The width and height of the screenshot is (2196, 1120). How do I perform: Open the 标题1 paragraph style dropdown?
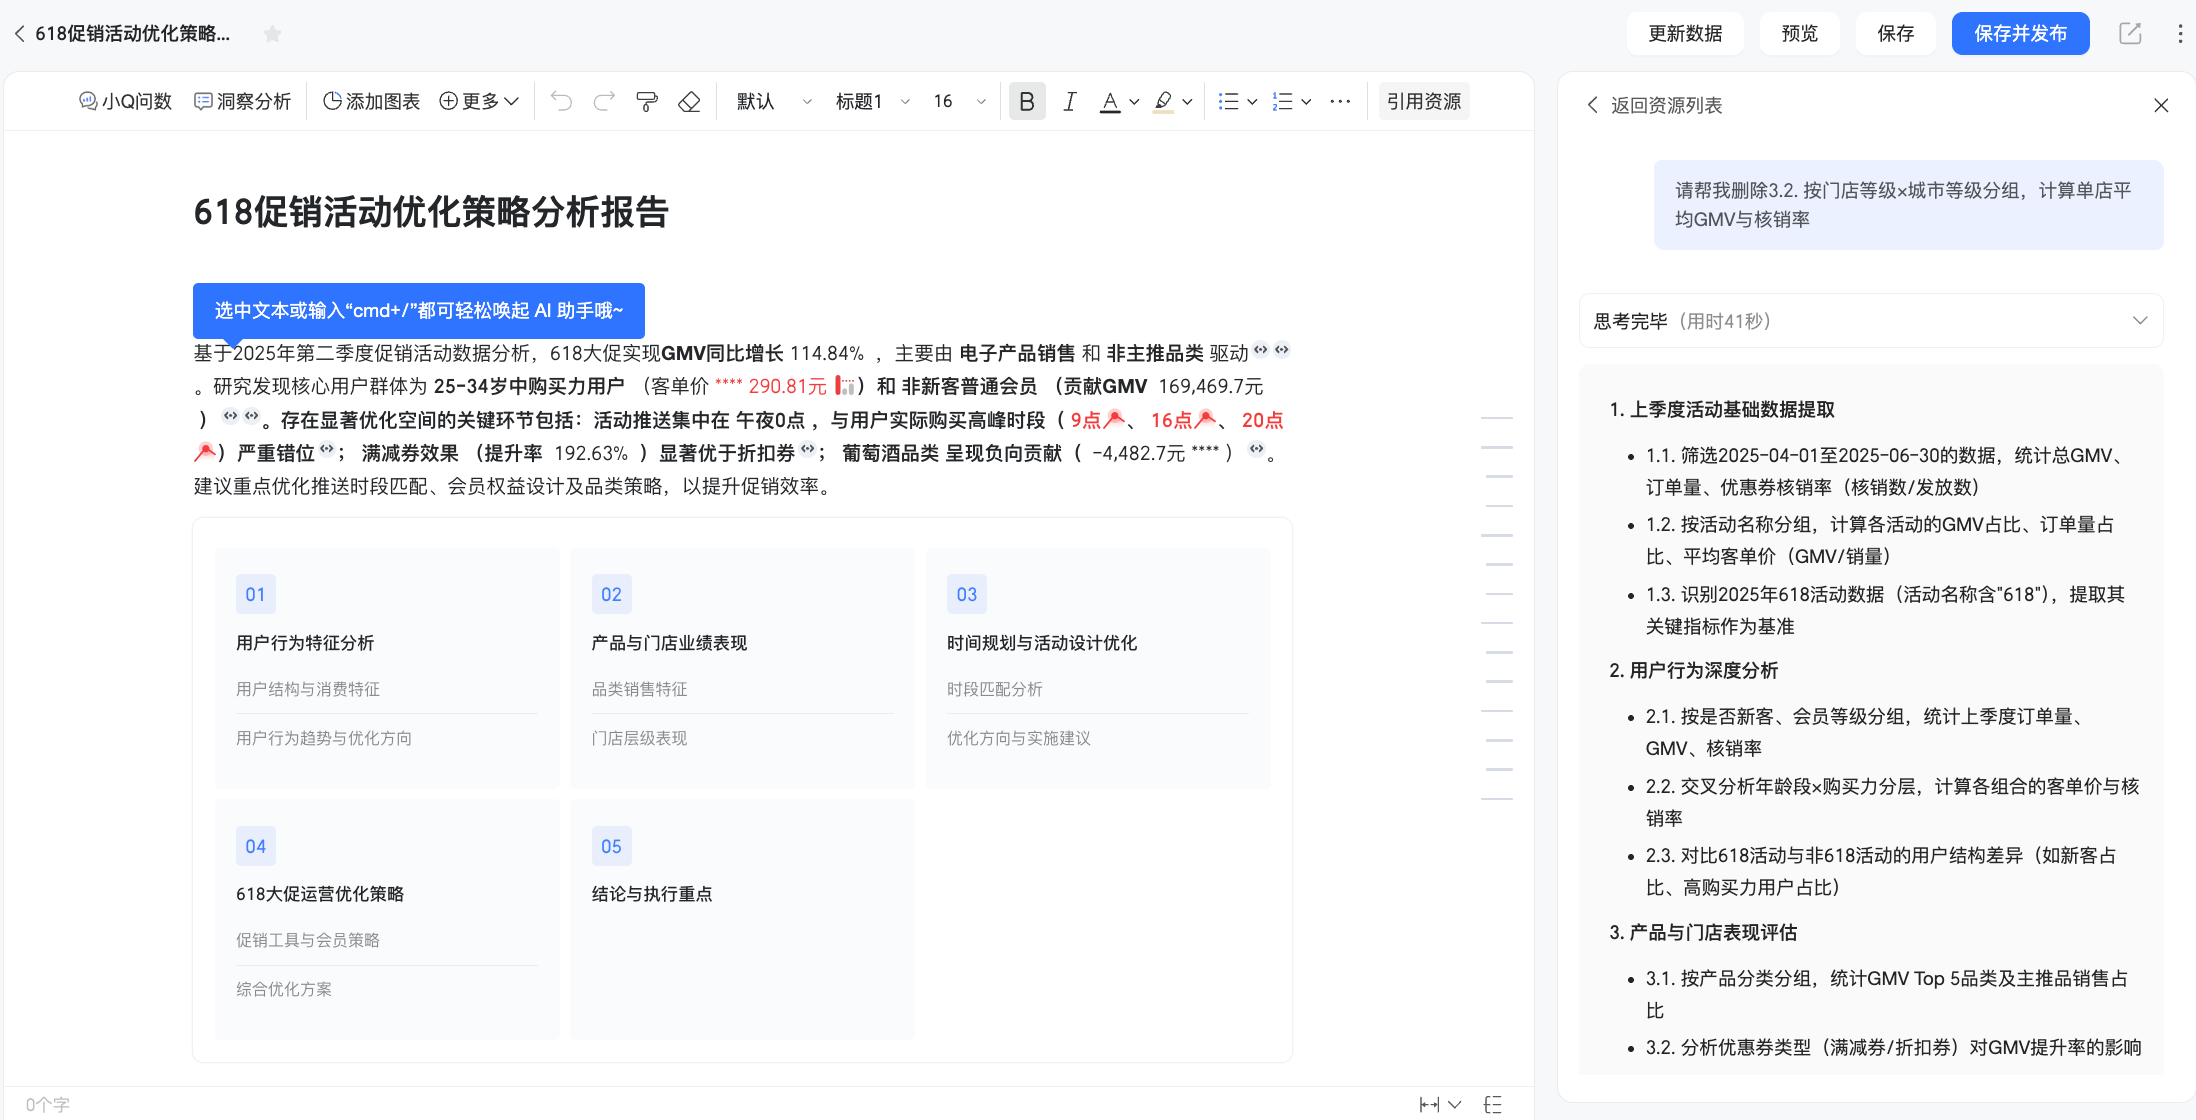[872, 101]
